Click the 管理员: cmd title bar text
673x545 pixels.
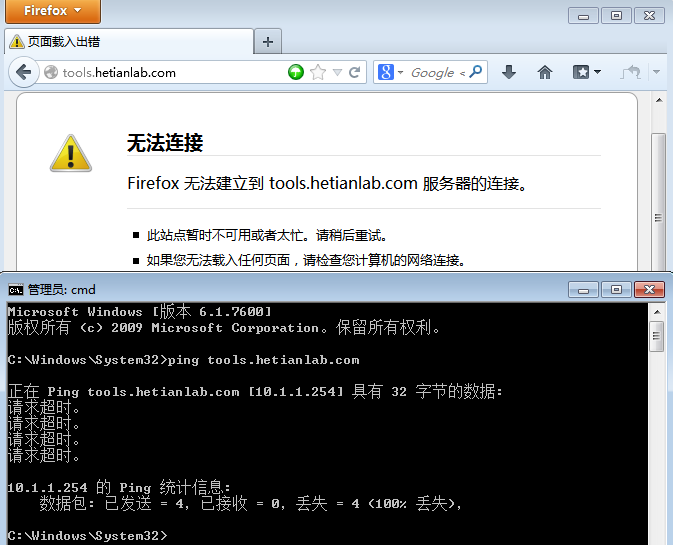click(x=62, y=290)
